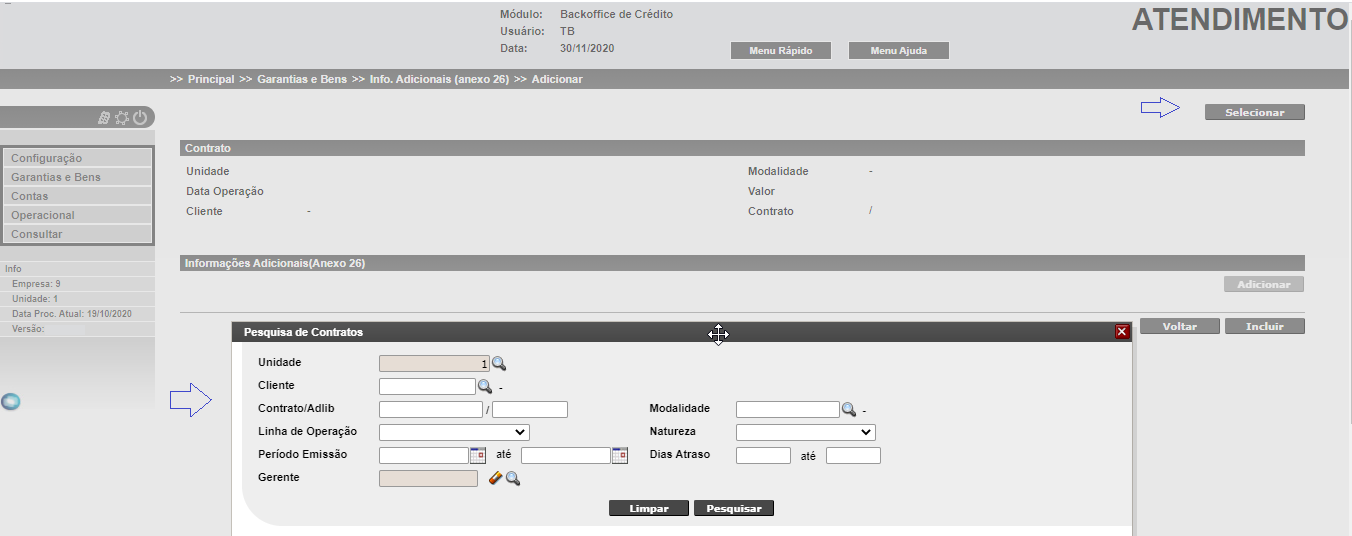Click the Unidade field in search dialog
This screenshot has width=1352, height=536.
pyautogui.click(x=434, y=364)
